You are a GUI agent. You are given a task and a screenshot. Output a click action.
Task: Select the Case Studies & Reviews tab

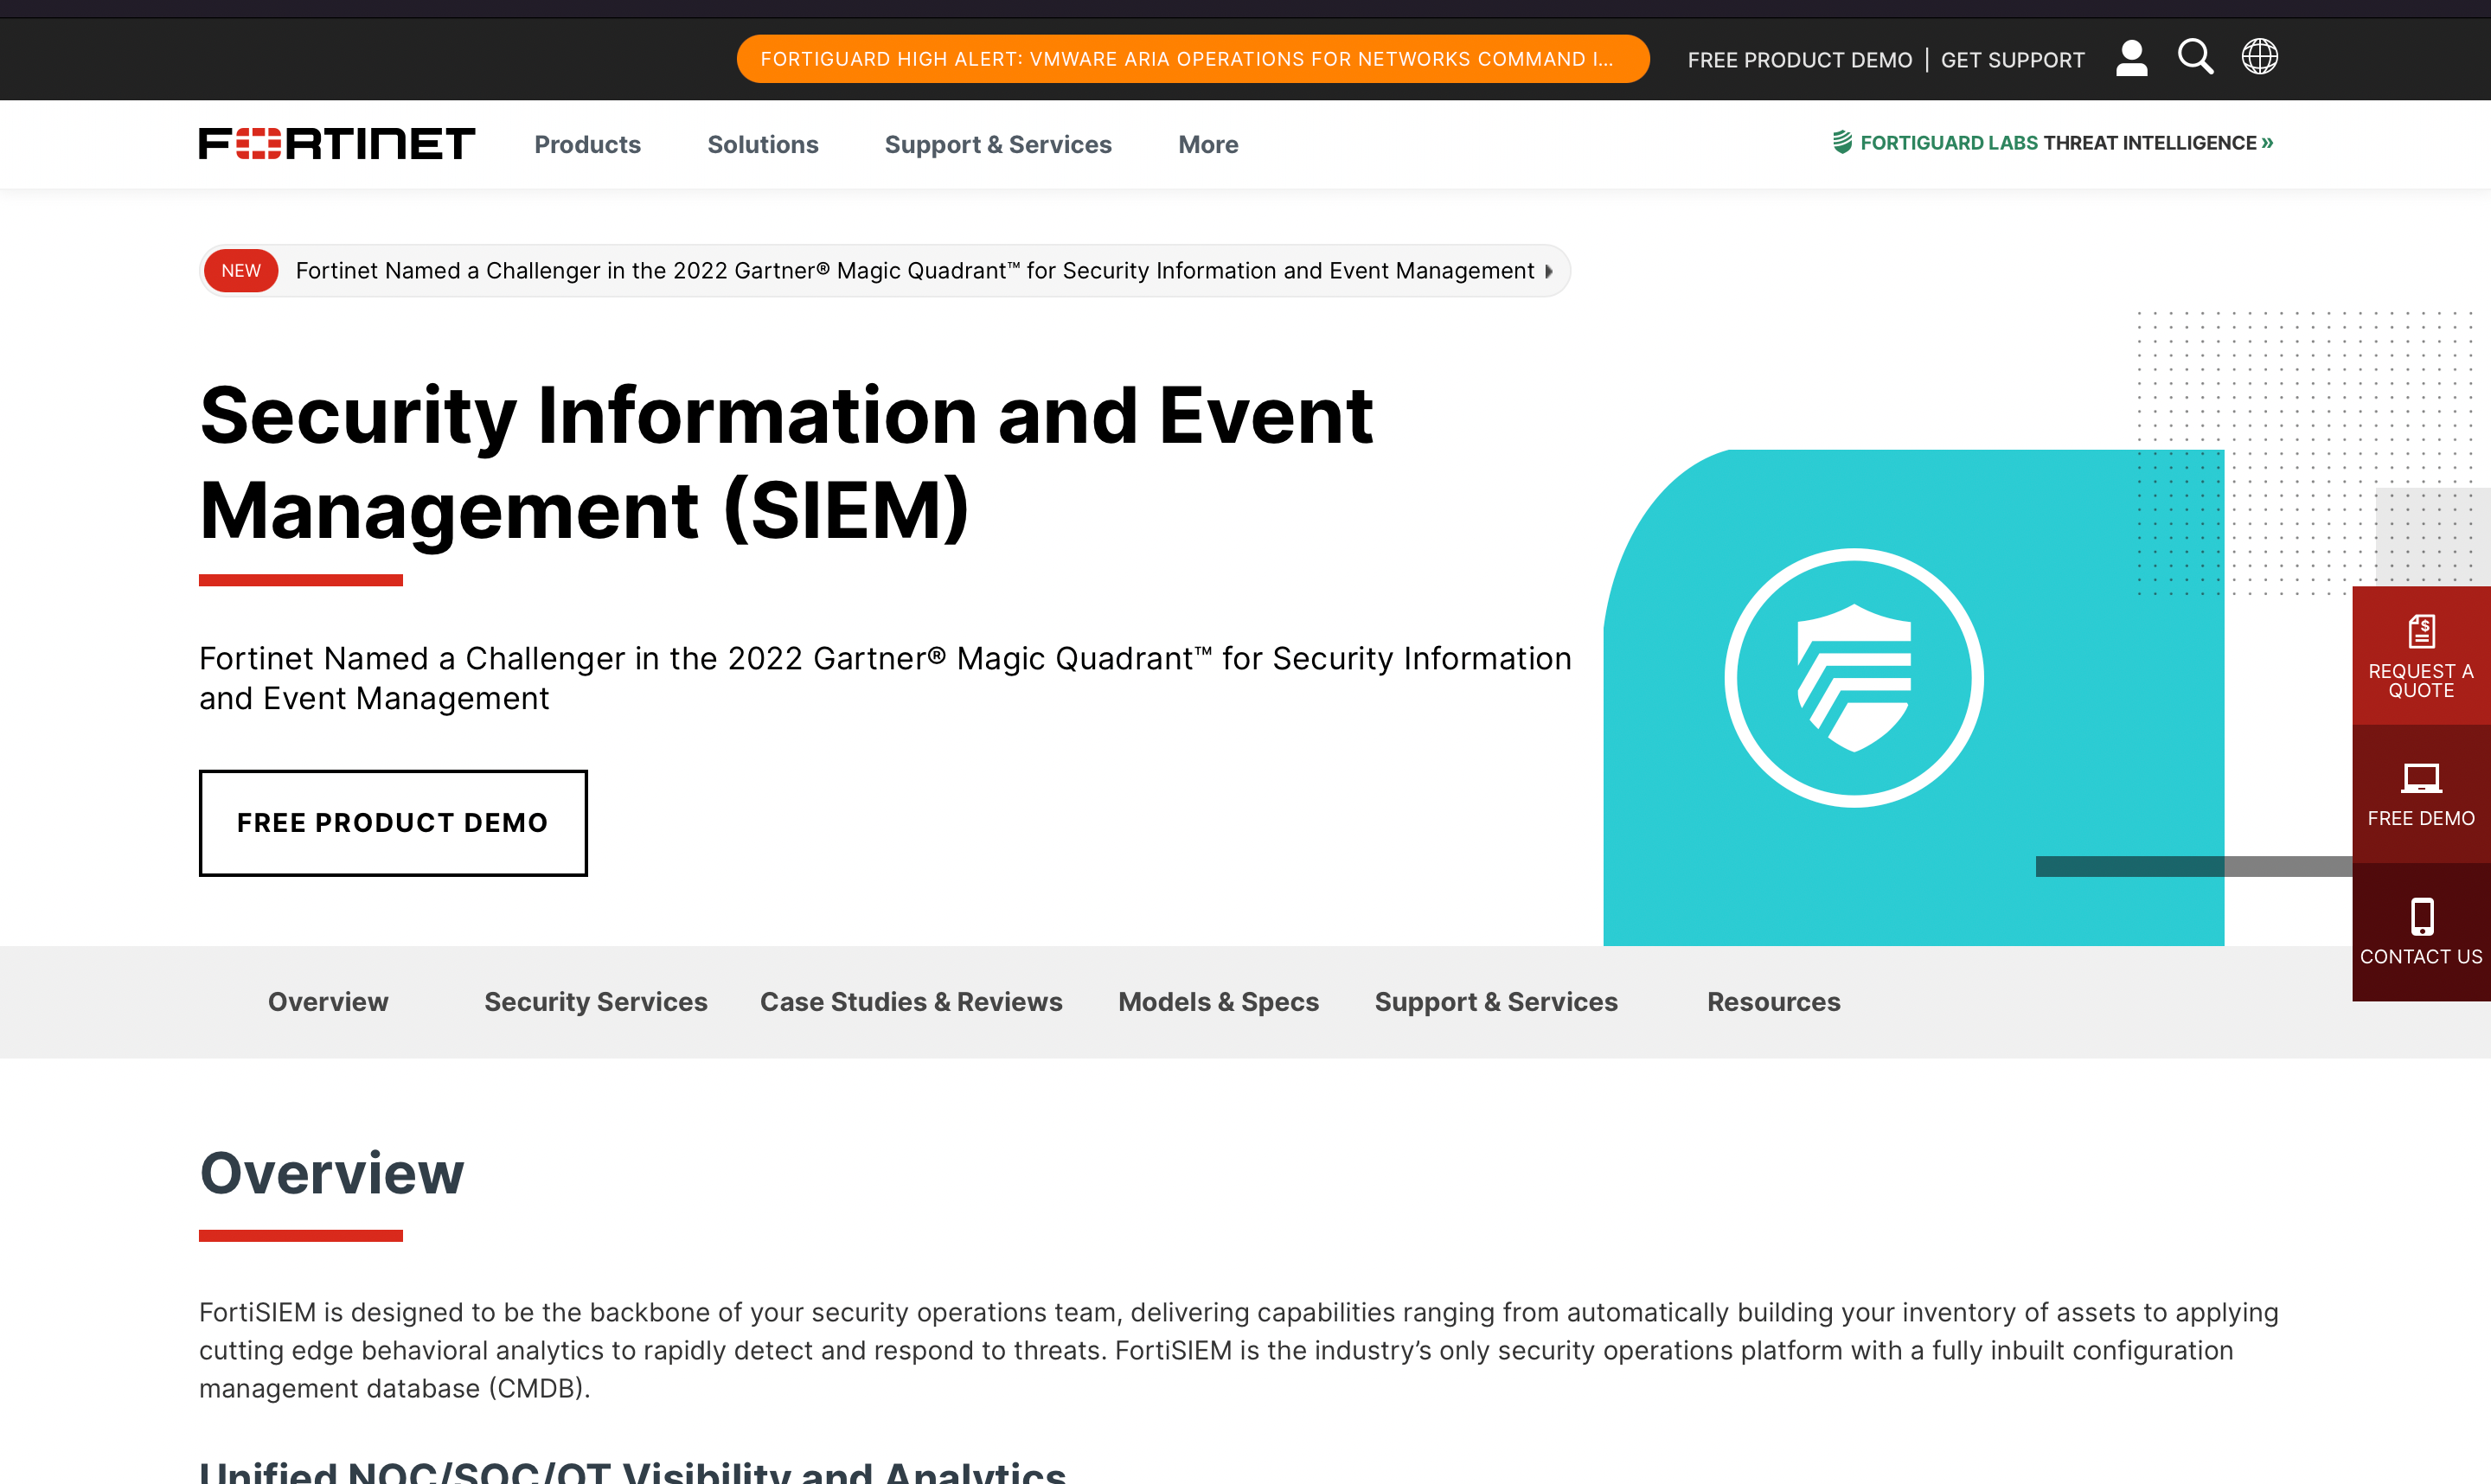click(x=911, y=1002)
